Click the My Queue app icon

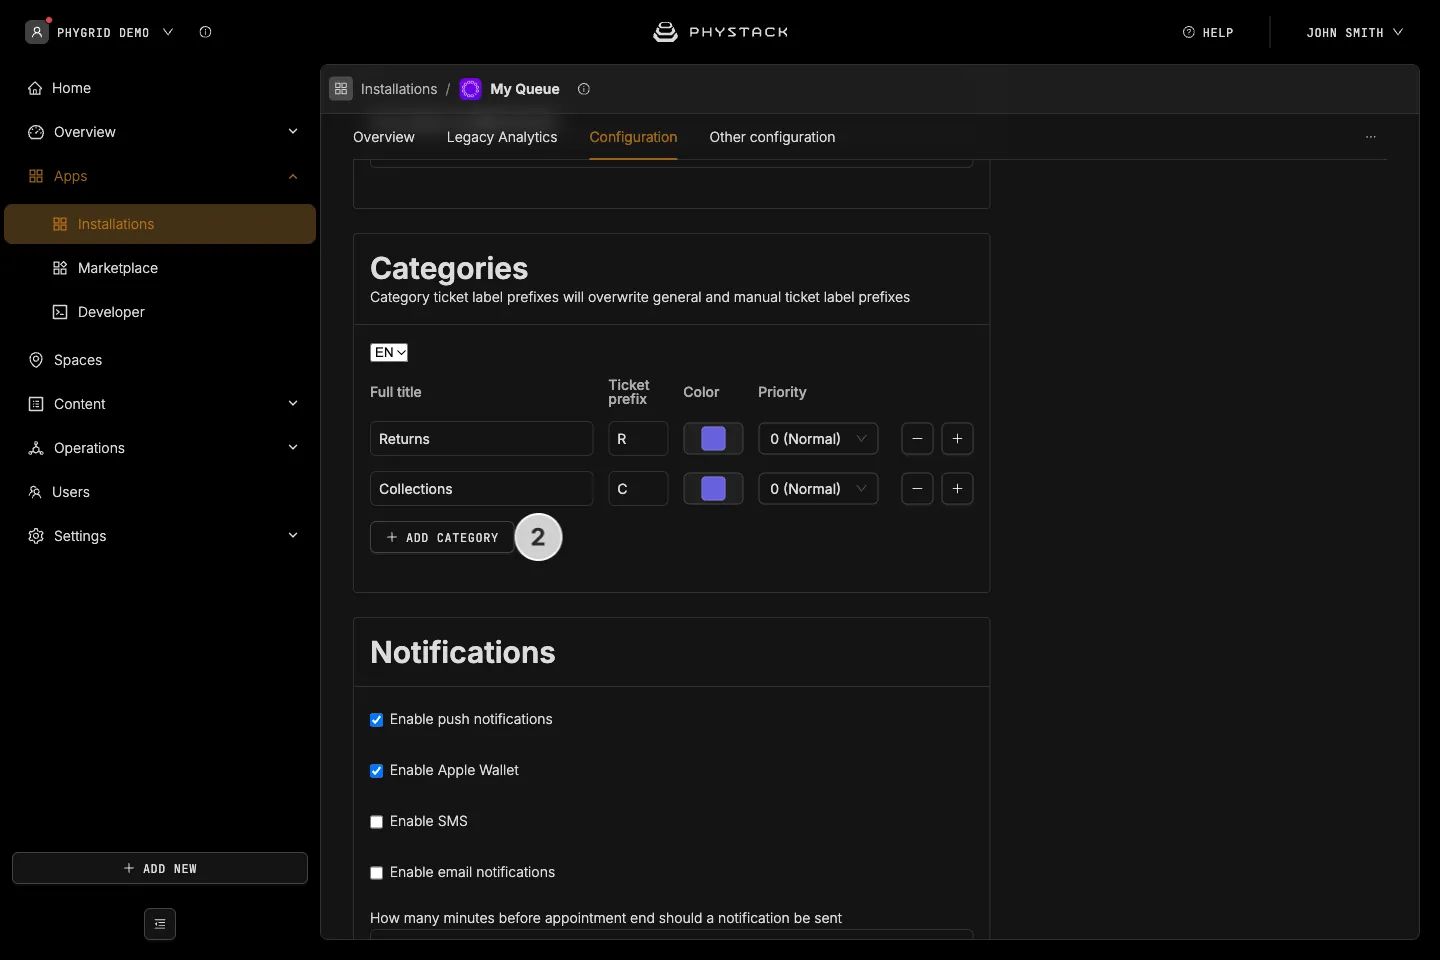[470, 89]
